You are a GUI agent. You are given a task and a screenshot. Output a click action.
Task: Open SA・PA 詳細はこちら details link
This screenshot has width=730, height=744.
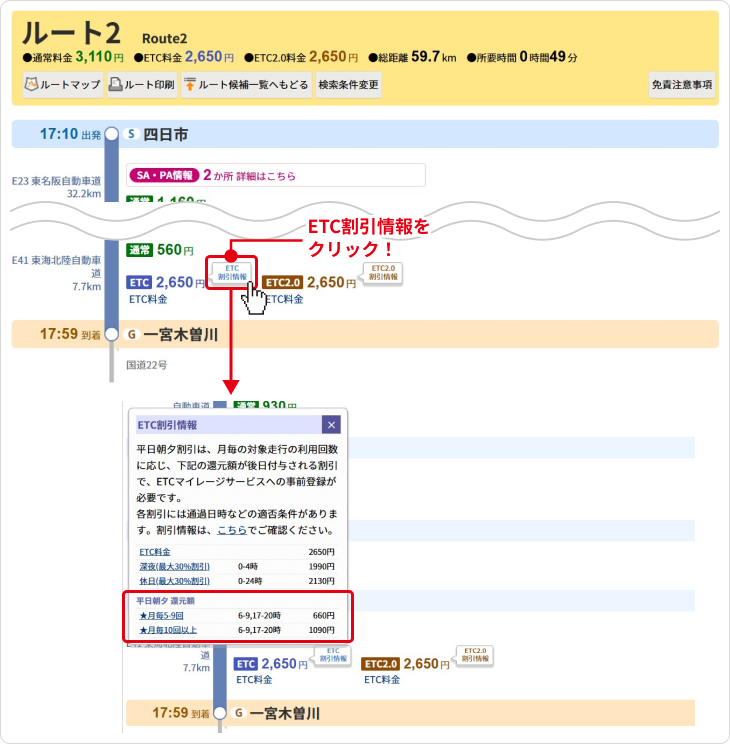pos(250,176)
